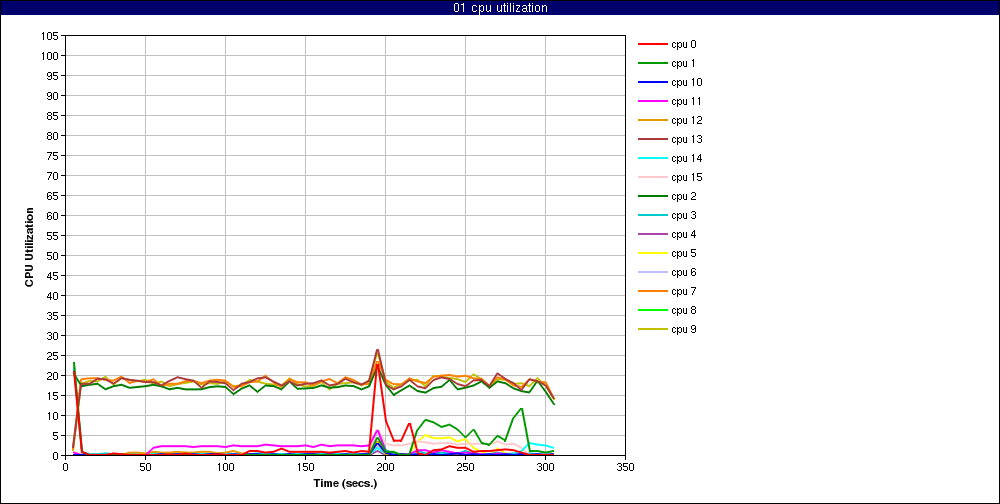The width and height of the screenshot is (1000, 504).
Task: Select the 'cpu 9' legend label
Action: (x=684, y=330)
